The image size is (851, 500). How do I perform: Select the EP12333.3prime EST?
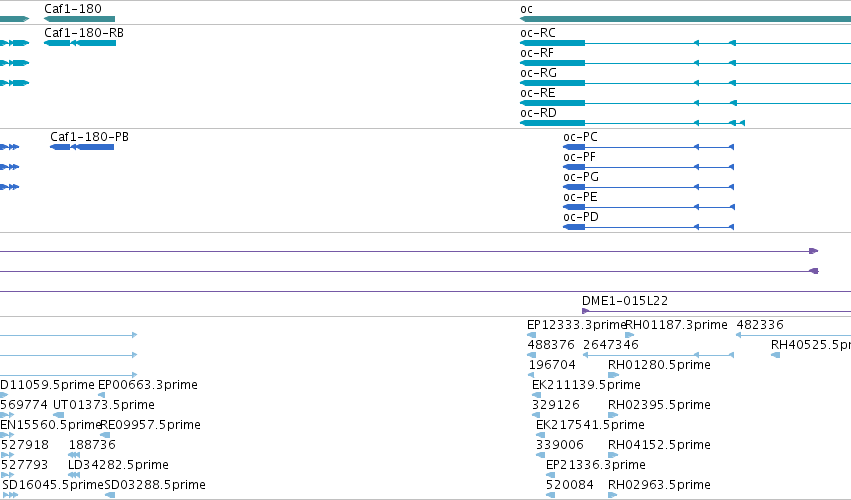pyautogui.click(x=577, y=325)
